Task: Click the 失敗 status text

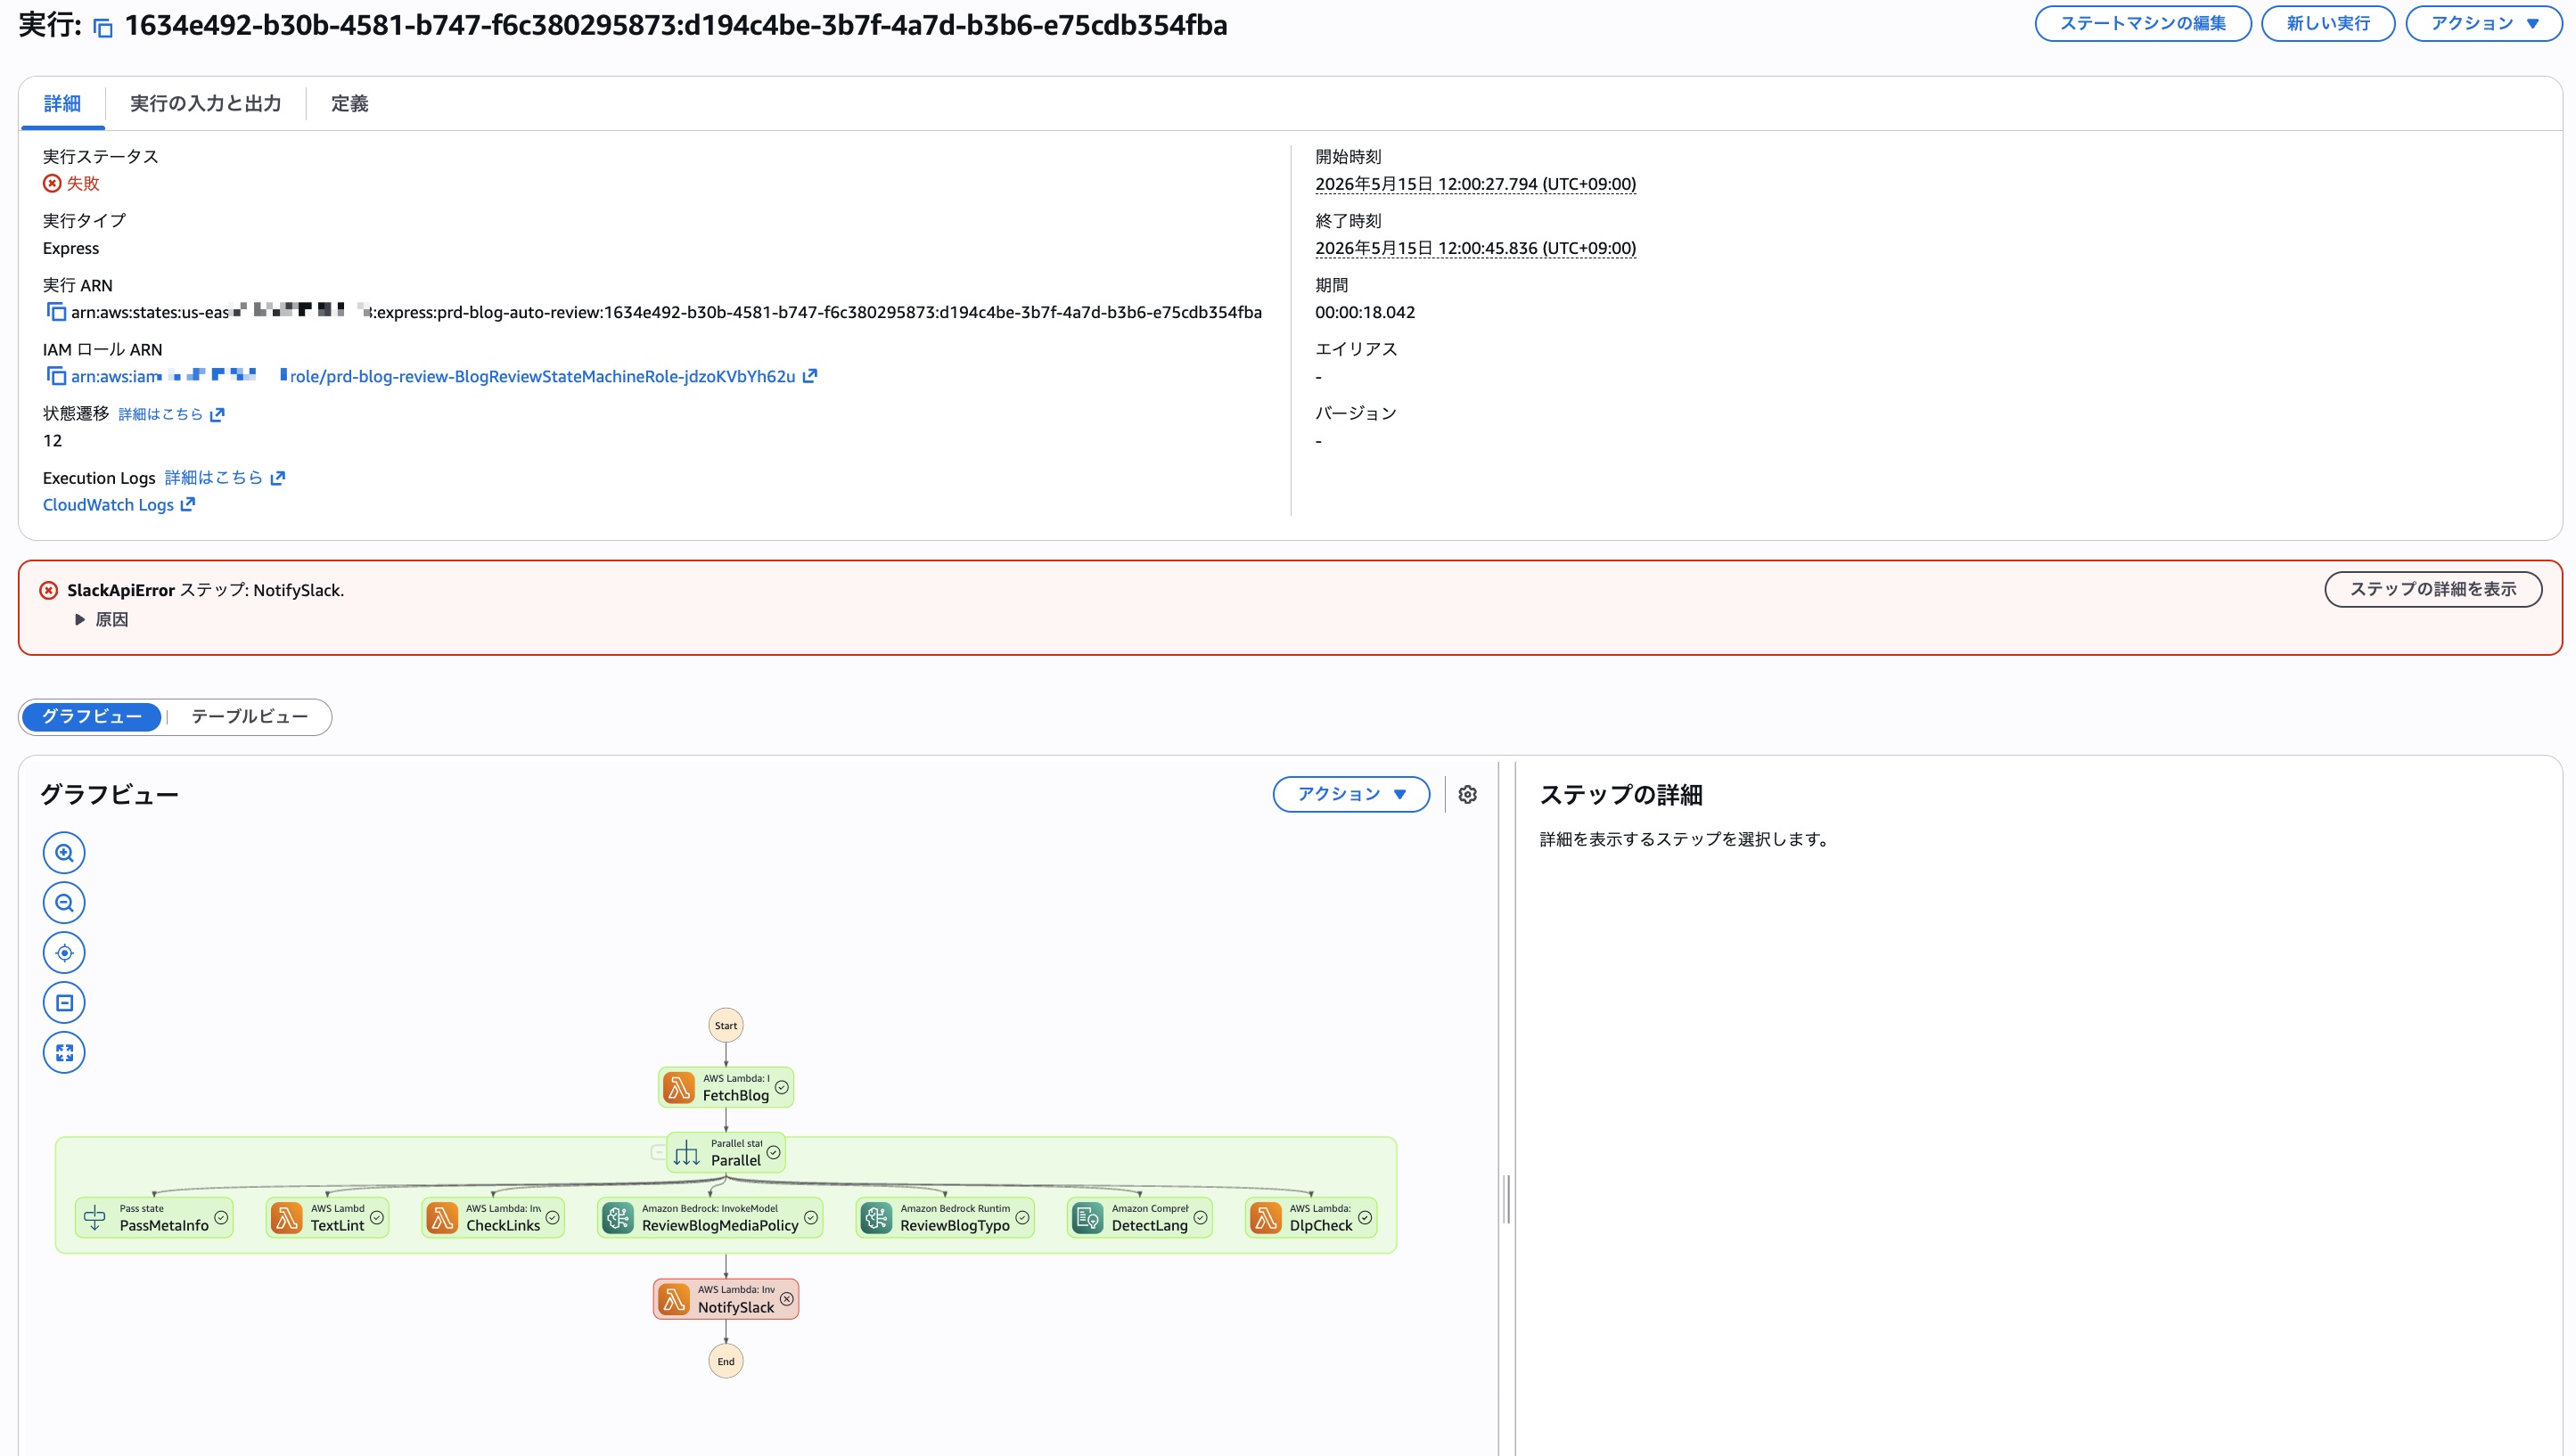Action: (83, 183)
